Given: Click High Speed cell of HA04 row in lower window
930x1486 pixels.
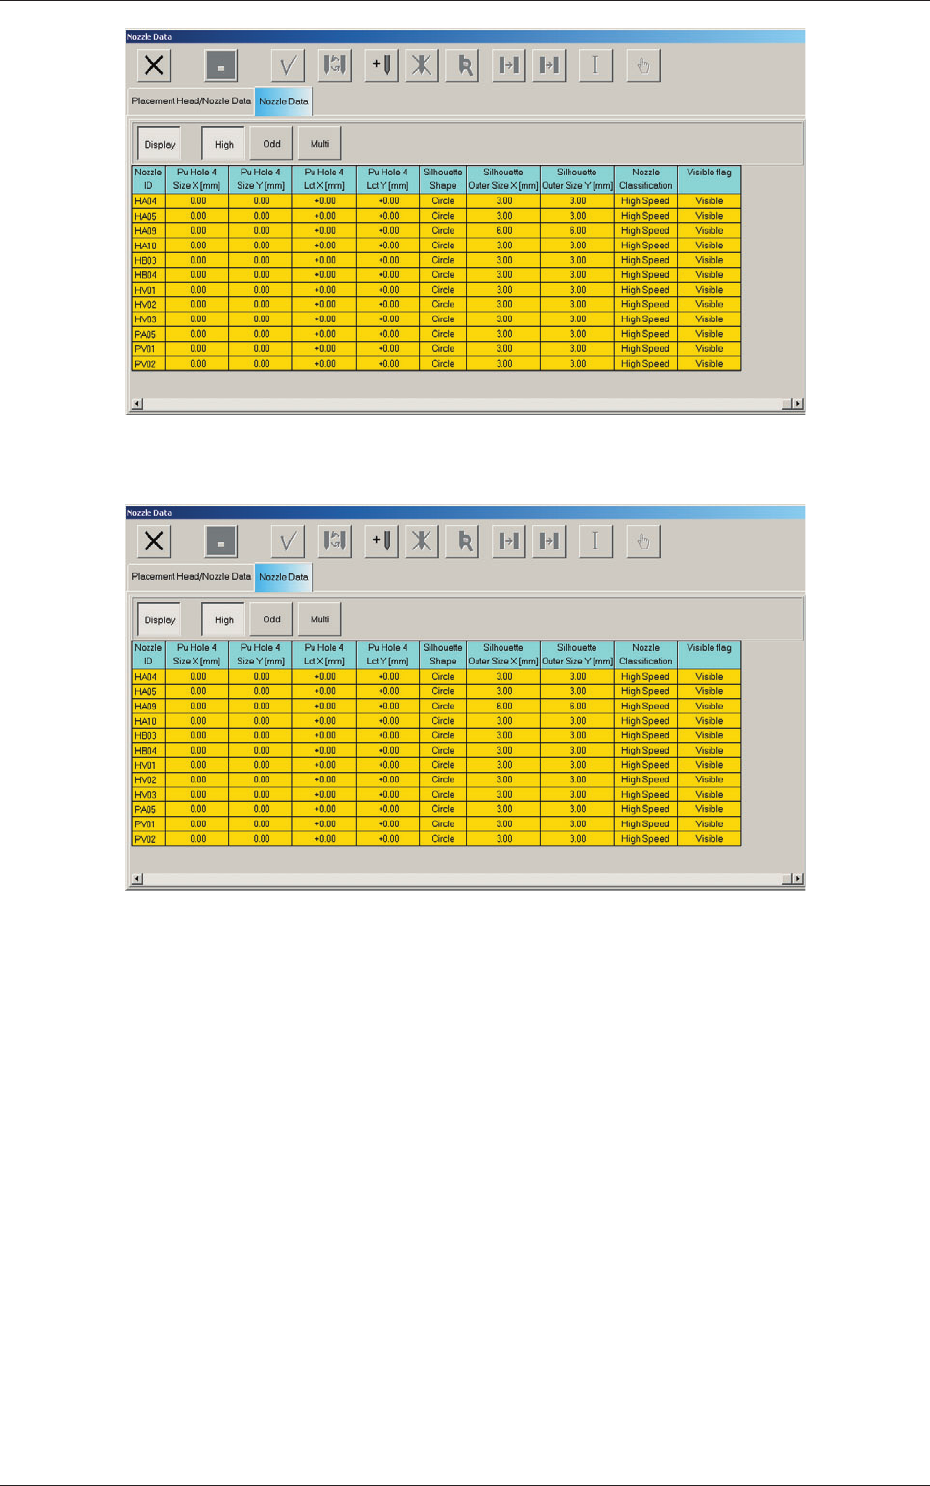Looking at the screenshot, I should (646, 677).
